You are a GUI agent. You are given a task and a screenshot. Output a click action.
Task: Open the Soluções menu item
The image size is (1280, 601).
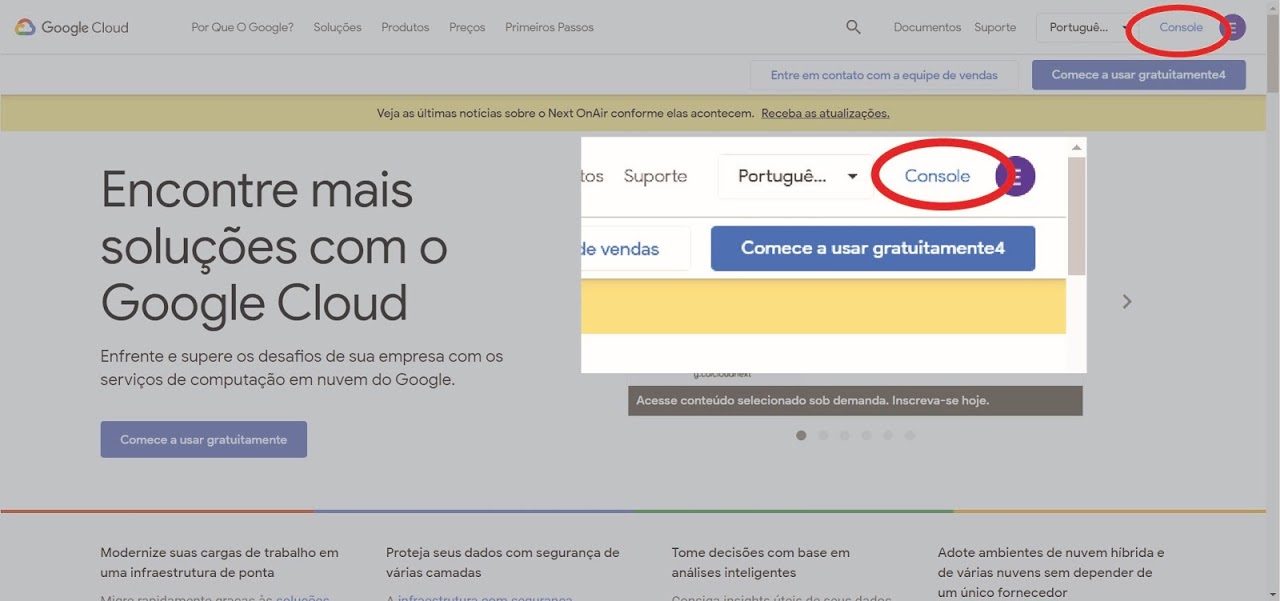337,28
